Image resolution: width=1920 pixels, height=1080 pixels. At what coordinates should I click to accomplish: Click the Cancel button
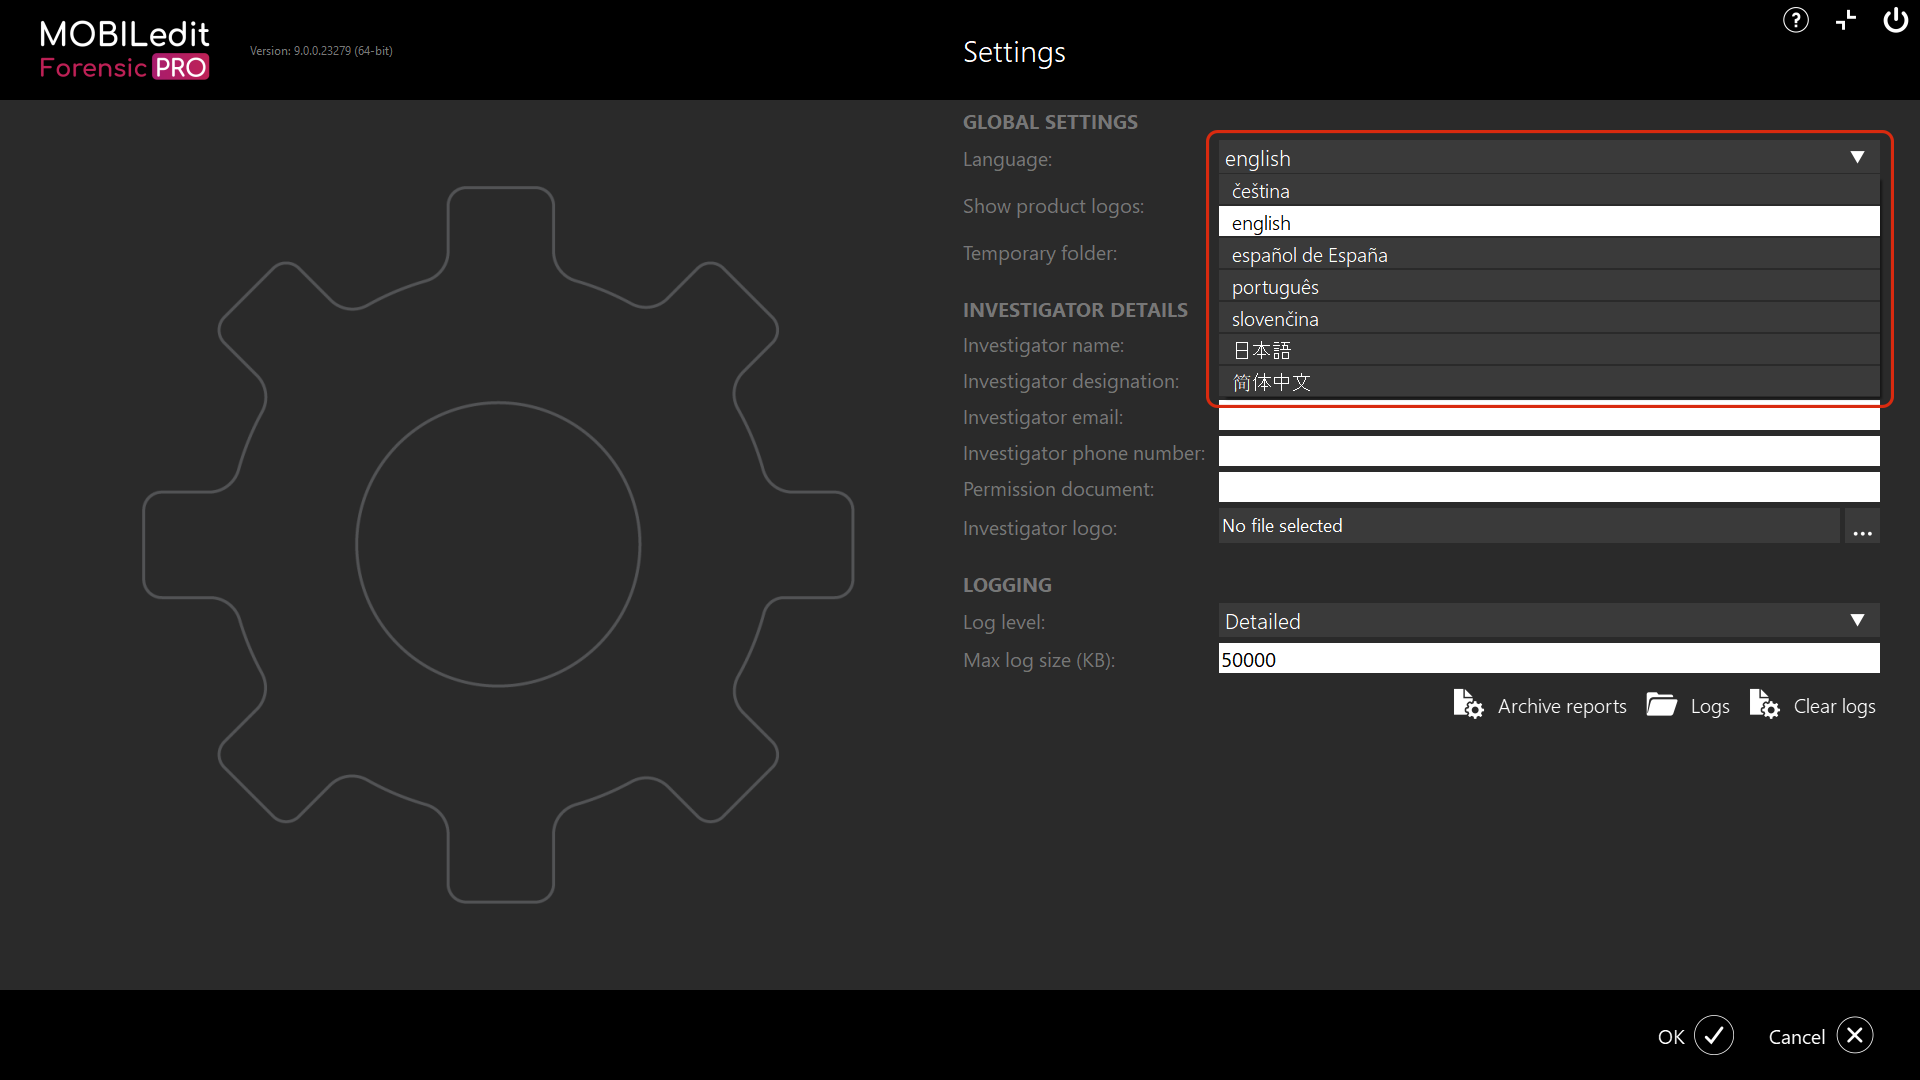pyautogui.click(x=1795, y=1036)
